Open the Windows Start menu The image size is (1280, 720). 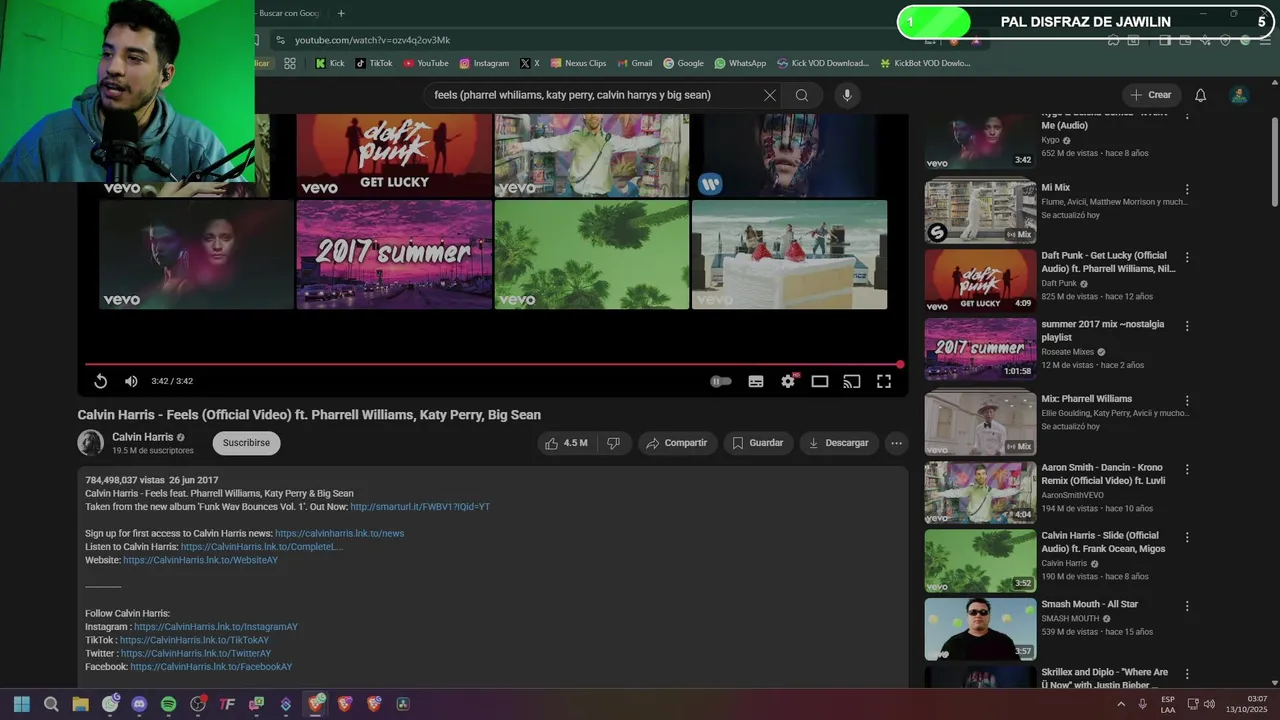point(22,704)
